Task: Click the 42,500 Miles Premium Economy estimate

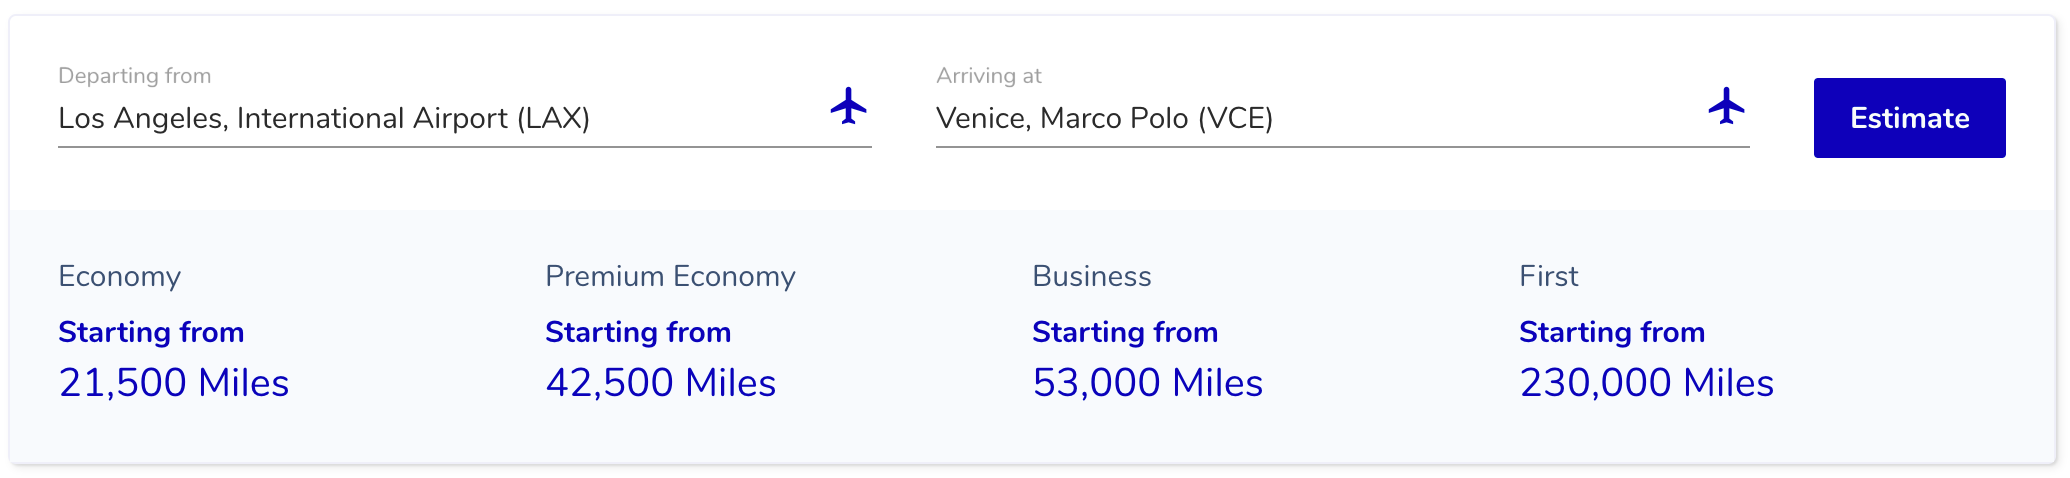Action: tap(660, 383)
